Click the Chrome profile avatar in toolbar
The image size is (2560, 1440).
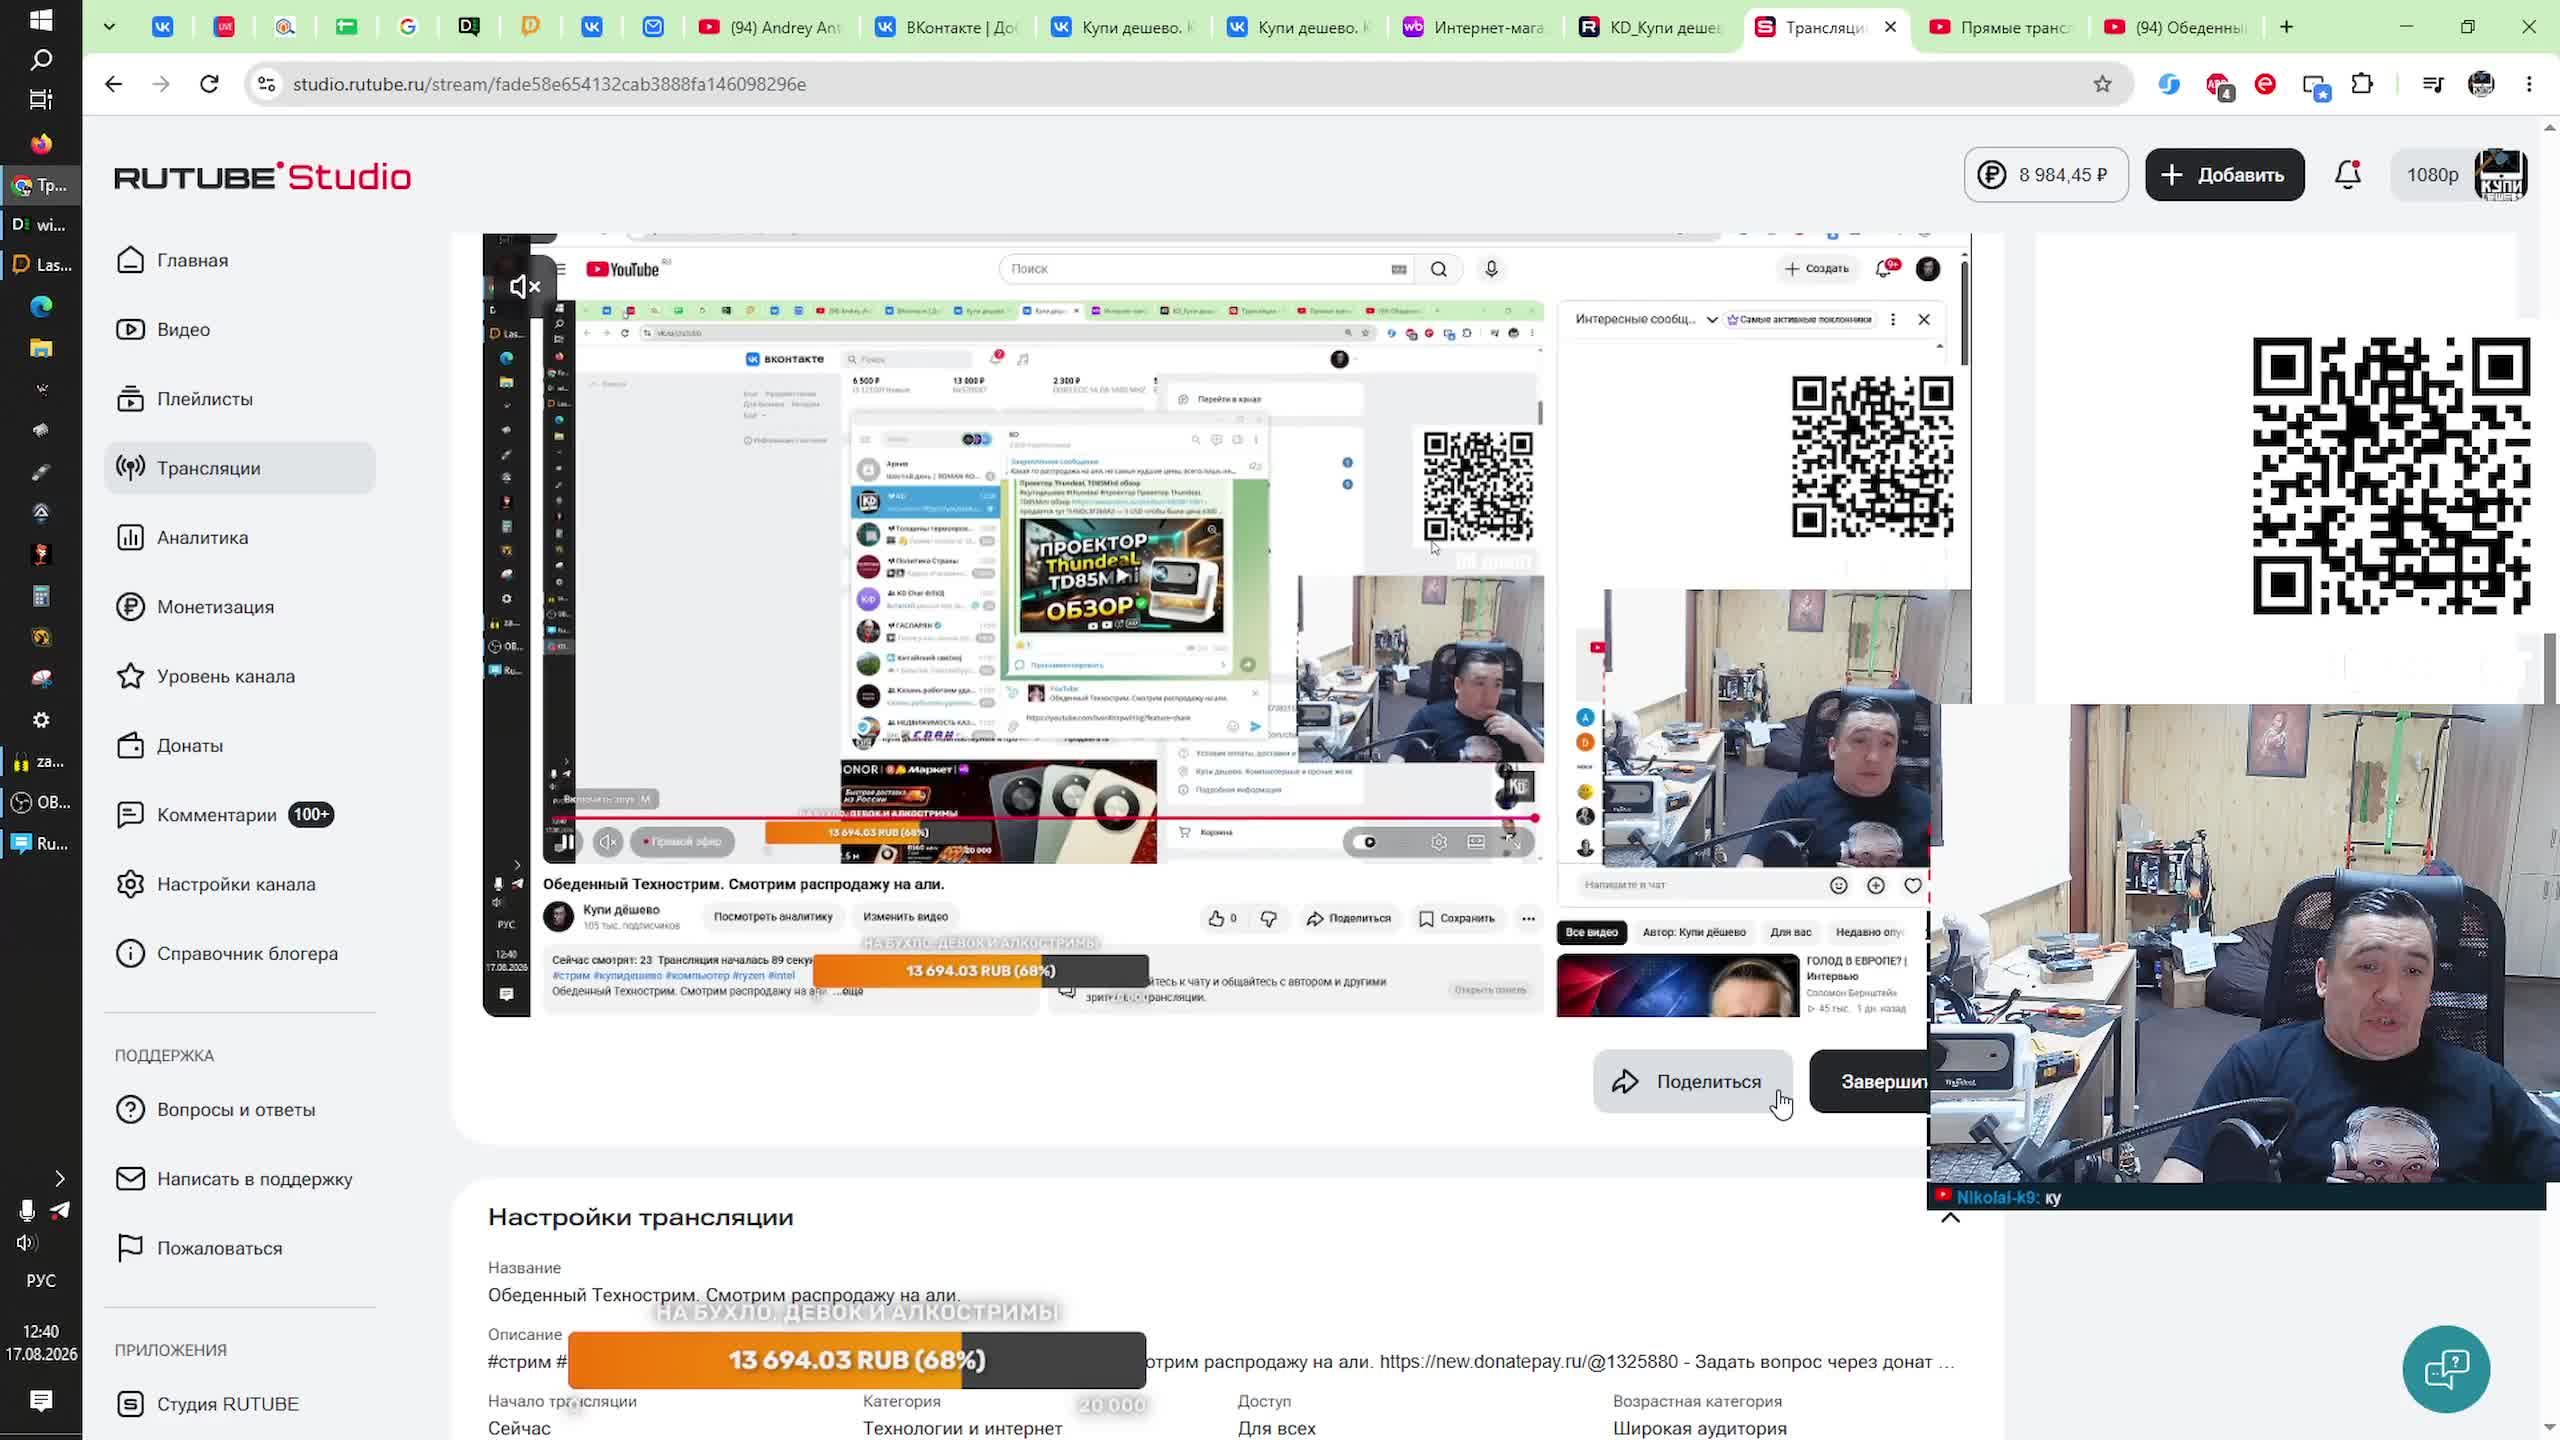tap(2481, 84)
